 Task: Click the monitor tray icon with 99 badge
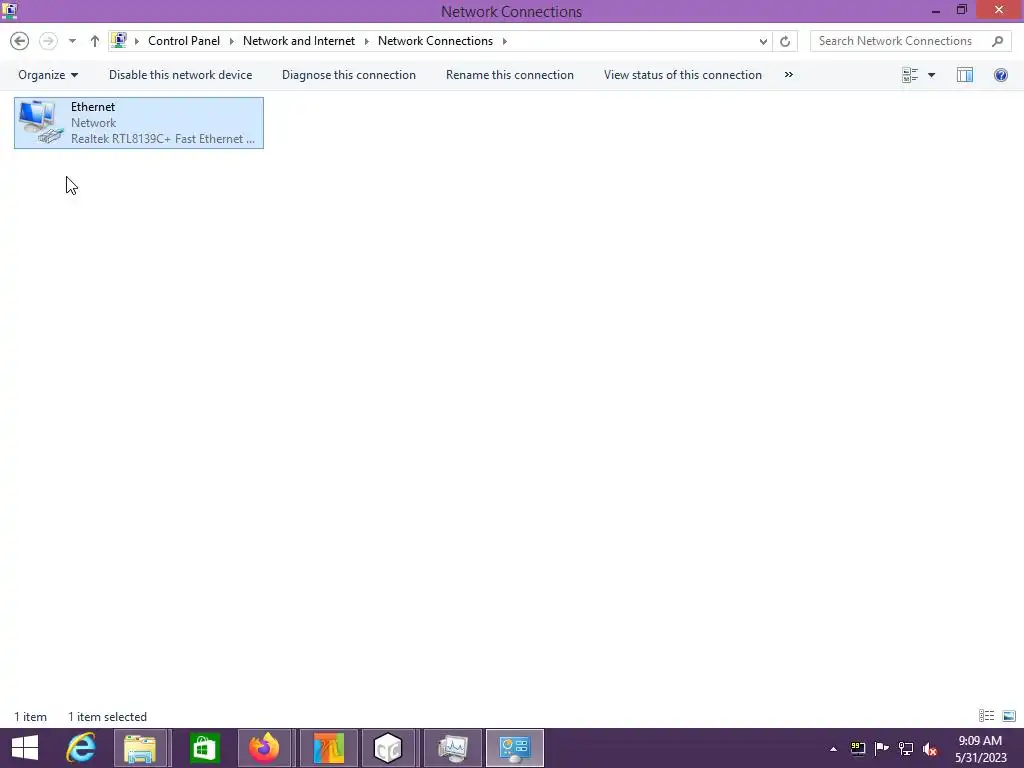(x=857, y=748)
